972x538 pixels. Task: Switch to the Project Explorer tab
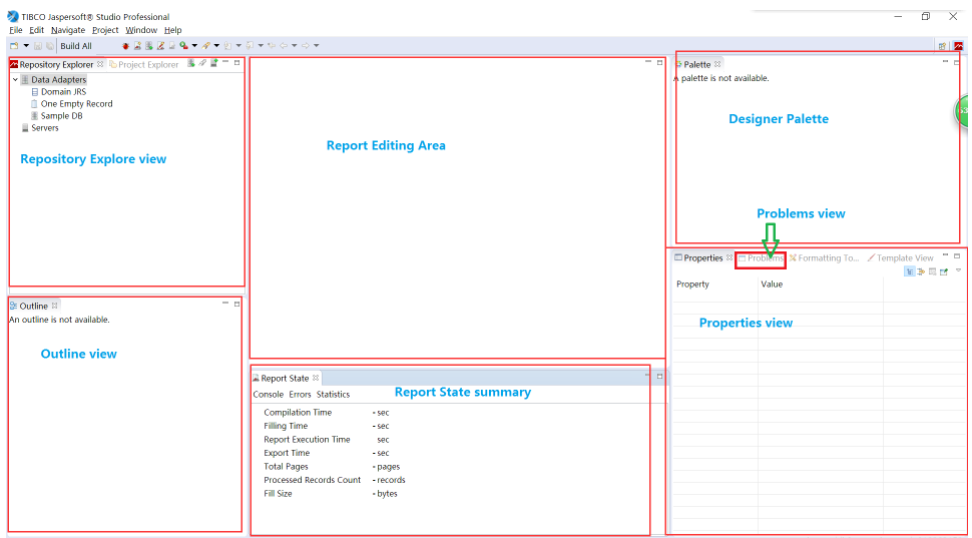pos(144,64)
